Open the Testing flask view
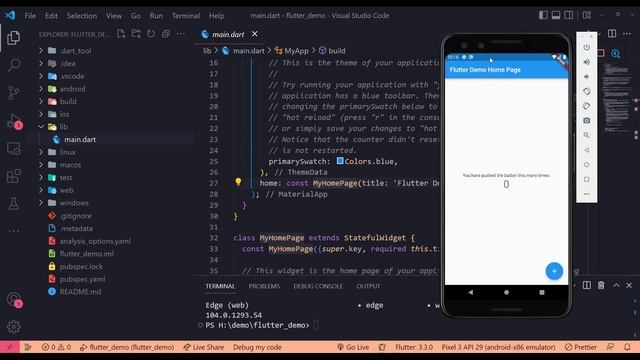 click(13, 203)
